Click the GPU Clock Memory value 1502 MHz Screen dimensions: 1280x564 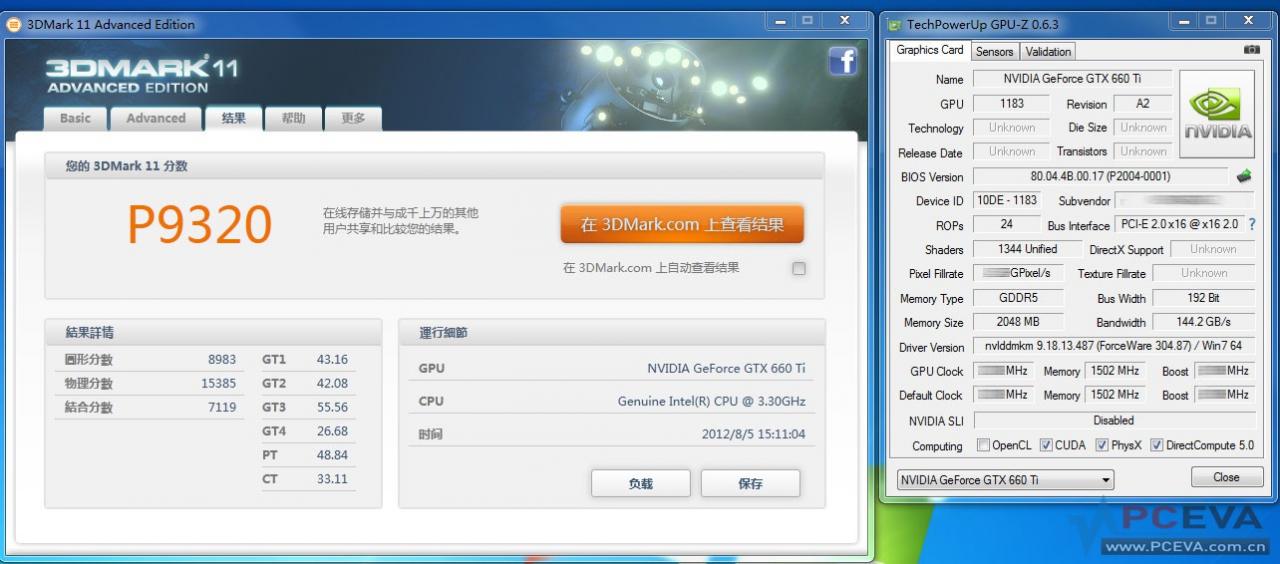pyautogui.click(x=1115, y=371)
